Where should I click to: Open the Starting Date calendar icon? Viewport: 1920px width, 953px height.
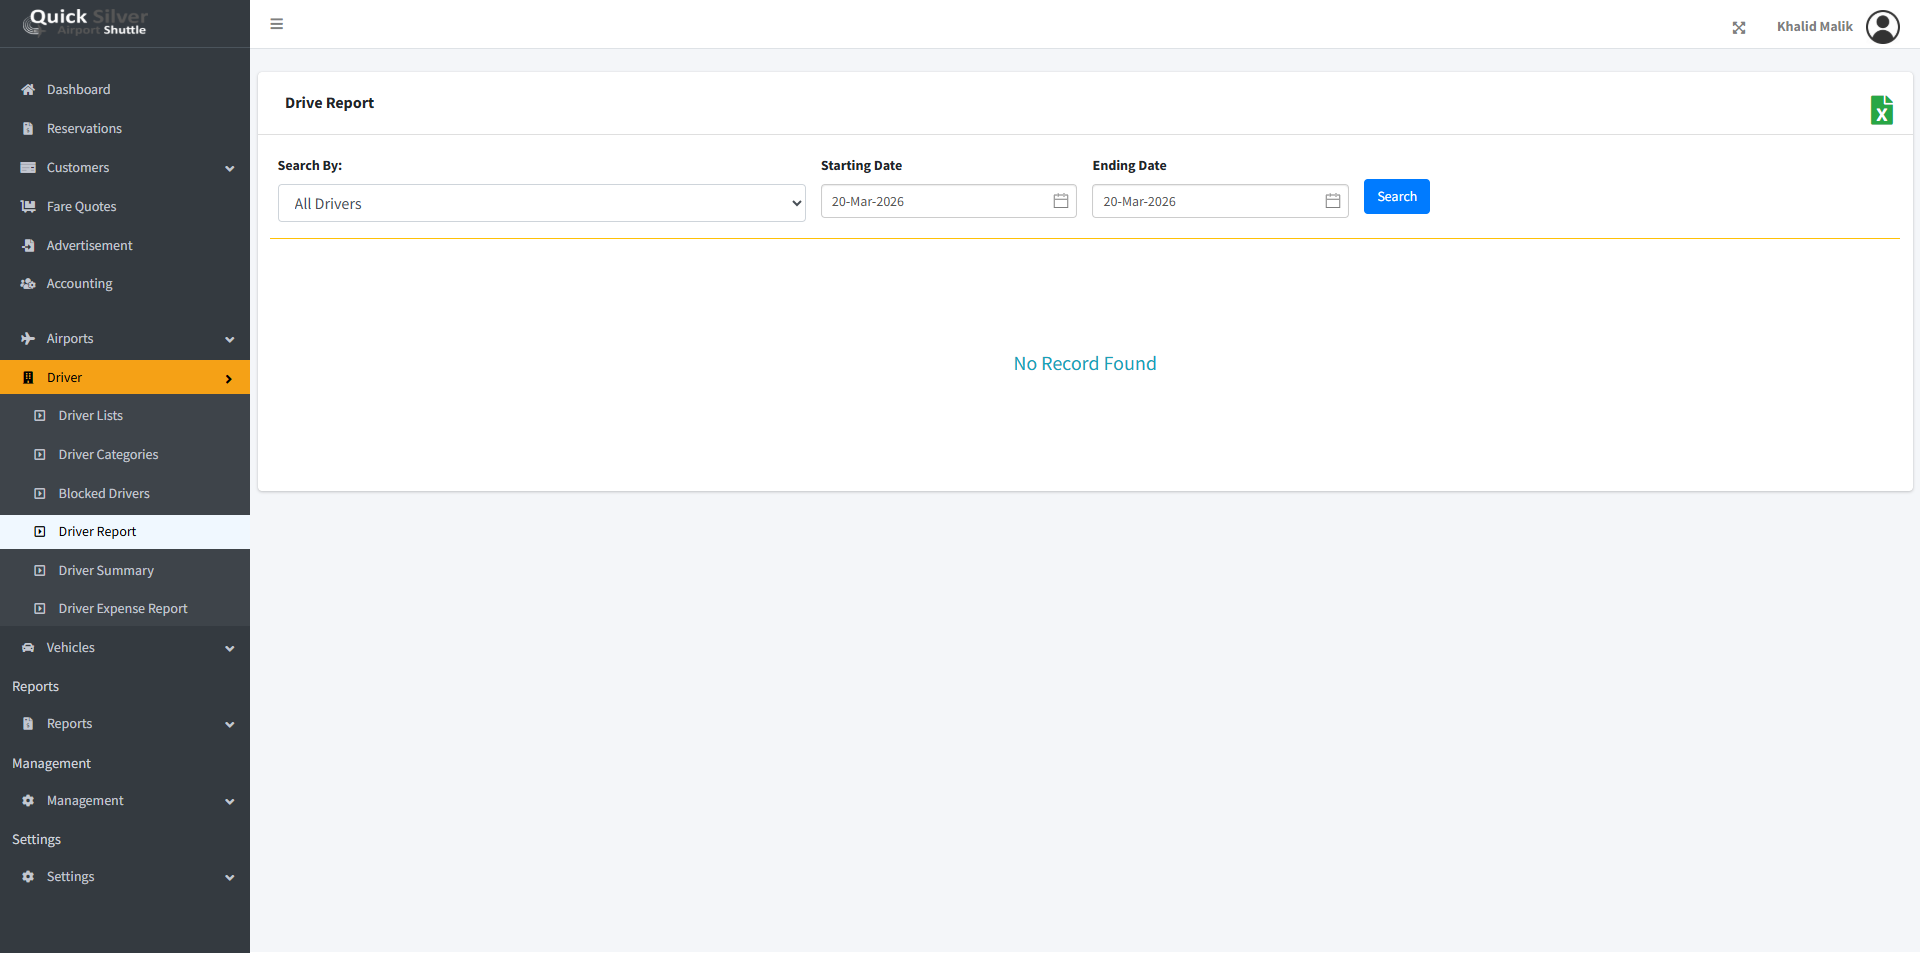pos(1061,201)
